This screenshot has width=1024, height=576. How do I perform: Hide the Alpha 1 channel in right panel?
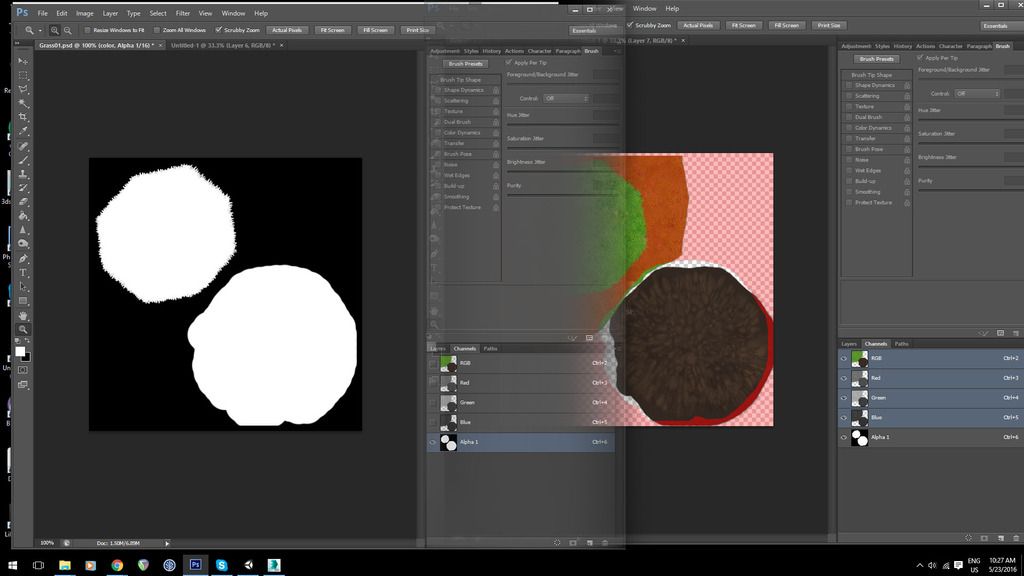[846, 437]
